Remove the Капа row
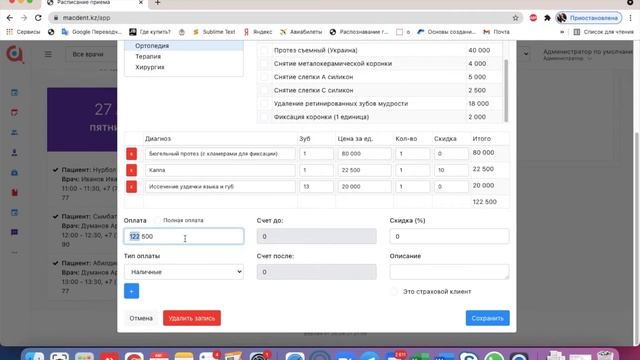 pyautogui.click(x=131, y=170)
